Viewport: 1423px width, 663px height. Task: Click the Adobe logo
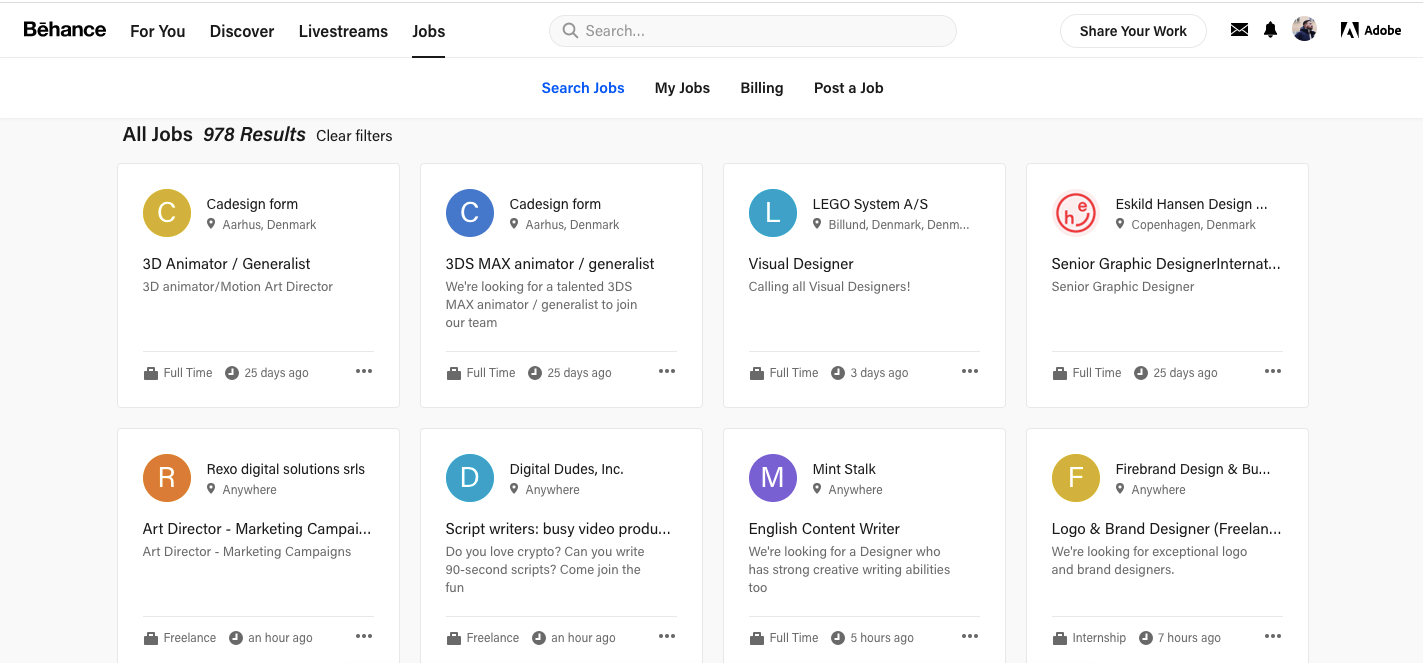1370,30
